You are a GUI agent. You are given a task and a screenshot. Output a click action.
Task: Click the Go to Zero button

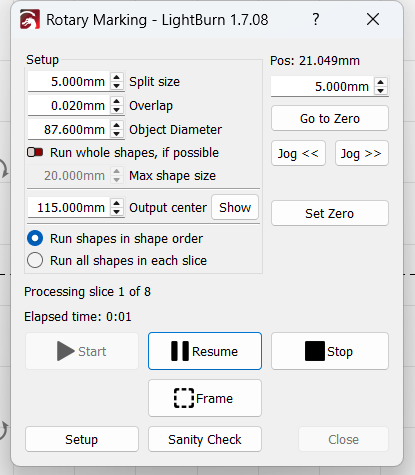(330, 118)
